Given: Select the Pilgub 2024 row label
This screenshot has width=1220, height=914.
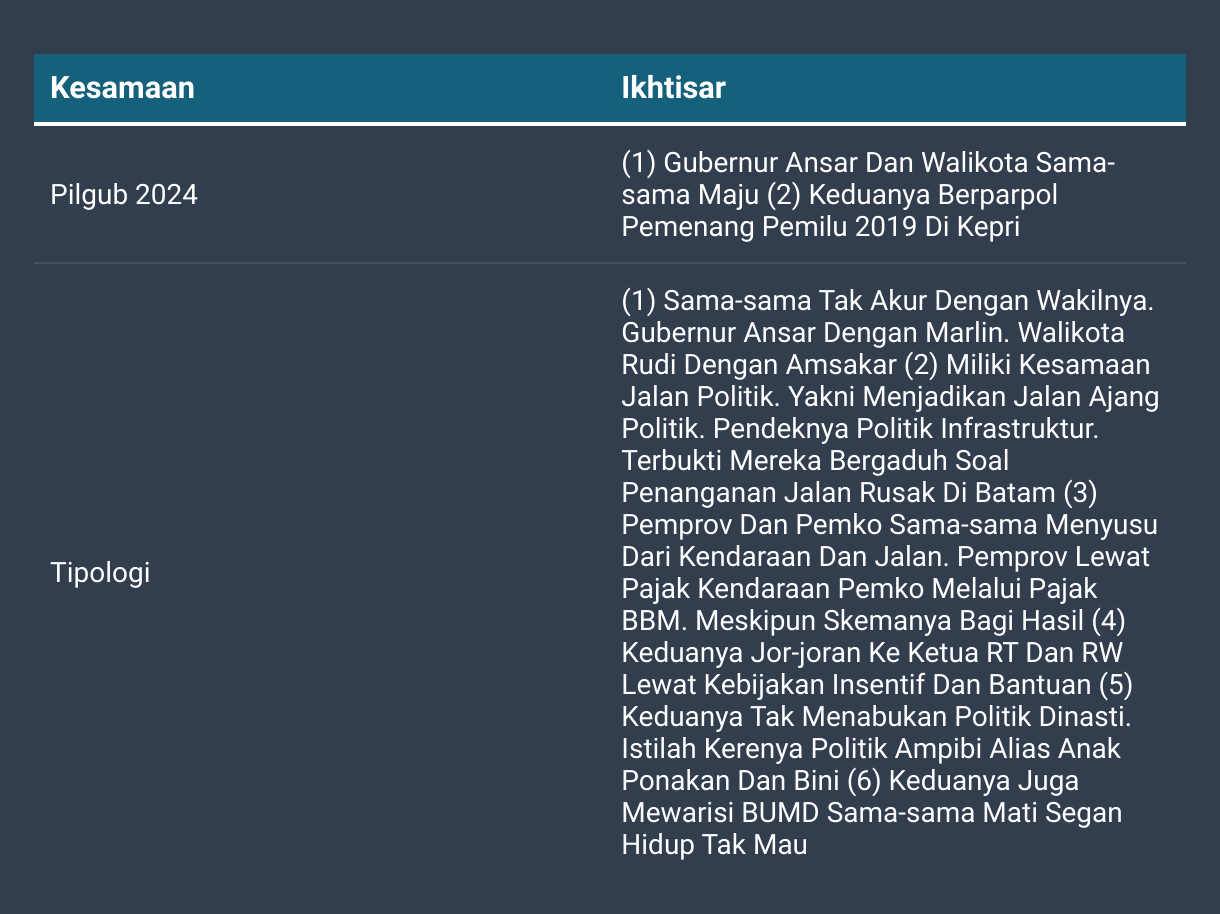Looking at the screenshot, I should pyautogui.click(x=124, y=194).
